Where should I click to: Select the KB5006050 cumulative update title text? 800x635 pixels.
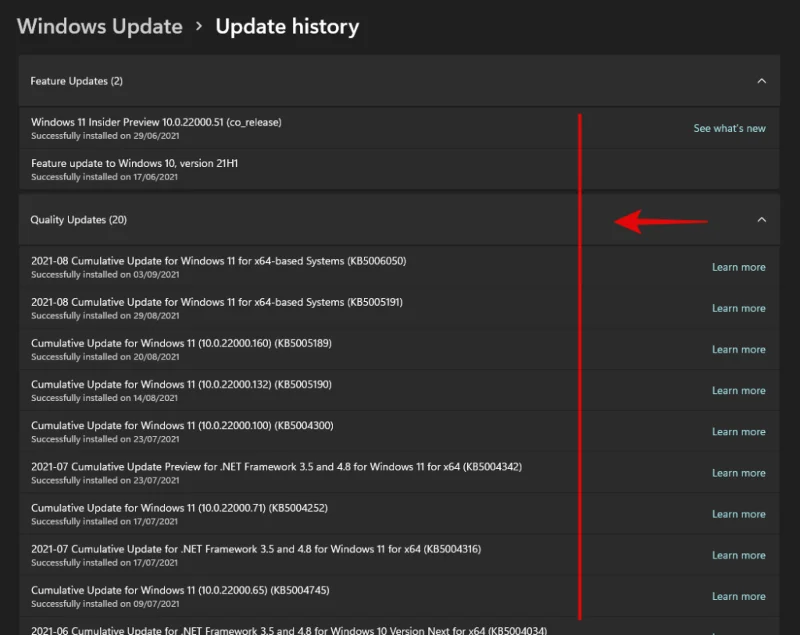pos(218,261)
